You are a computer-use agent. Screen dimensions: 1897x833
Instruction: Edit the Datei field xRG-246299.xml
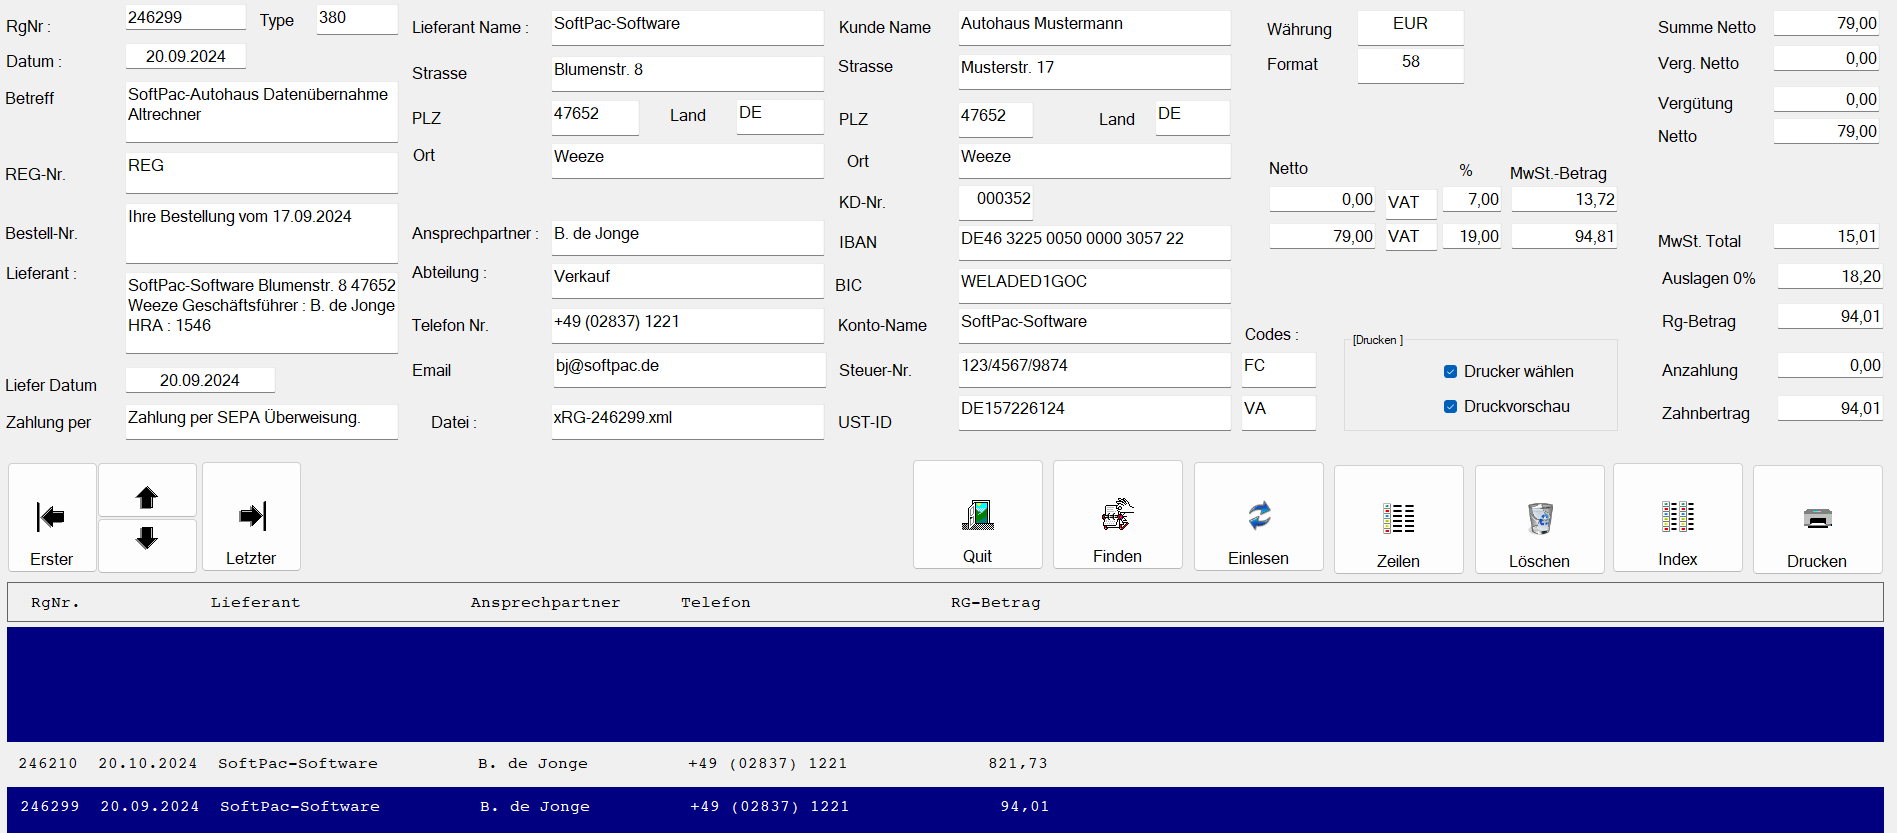[688, 422]
